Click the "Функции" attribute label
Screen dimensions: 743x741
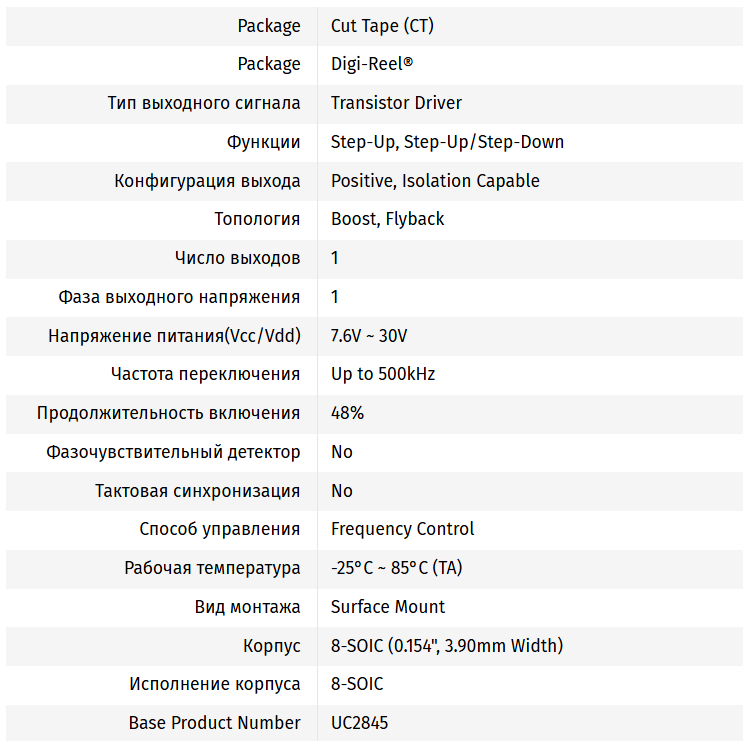point(263,142)
